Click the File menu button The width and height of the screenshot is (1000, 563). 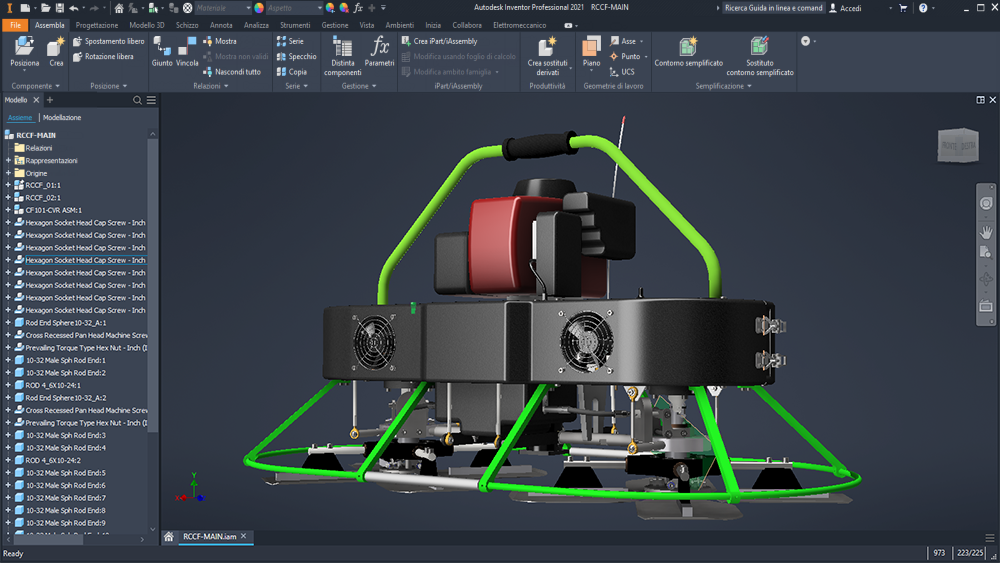[15, 25]
